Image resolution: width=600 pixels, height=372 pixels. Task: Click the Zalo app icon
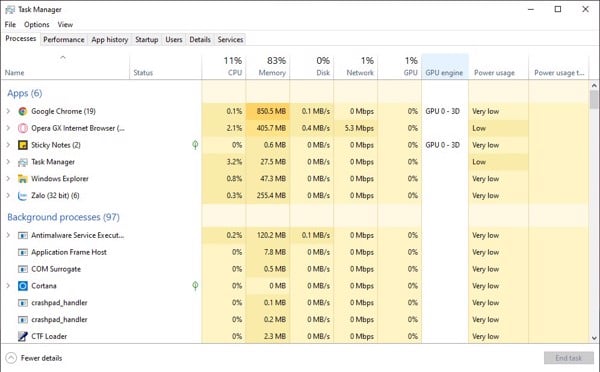pyautogui.click(x=23, y=196)
